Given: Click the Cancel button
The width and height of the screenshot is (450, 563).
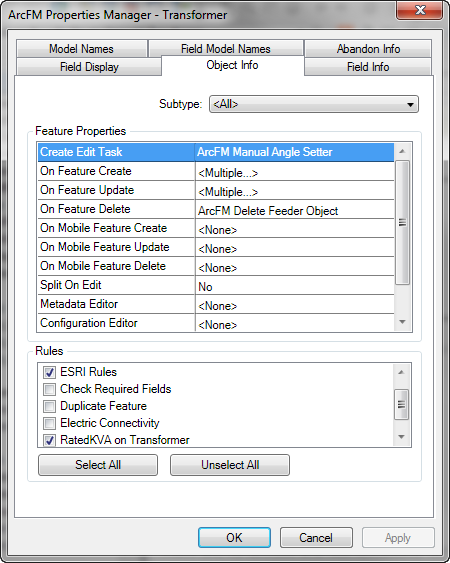Looking at the screenshot, I should [316, 538].
